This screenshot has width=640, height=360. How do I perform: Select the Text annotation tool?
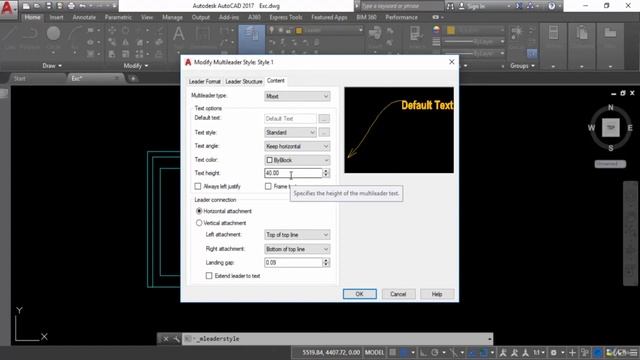(x=179, y=34)
